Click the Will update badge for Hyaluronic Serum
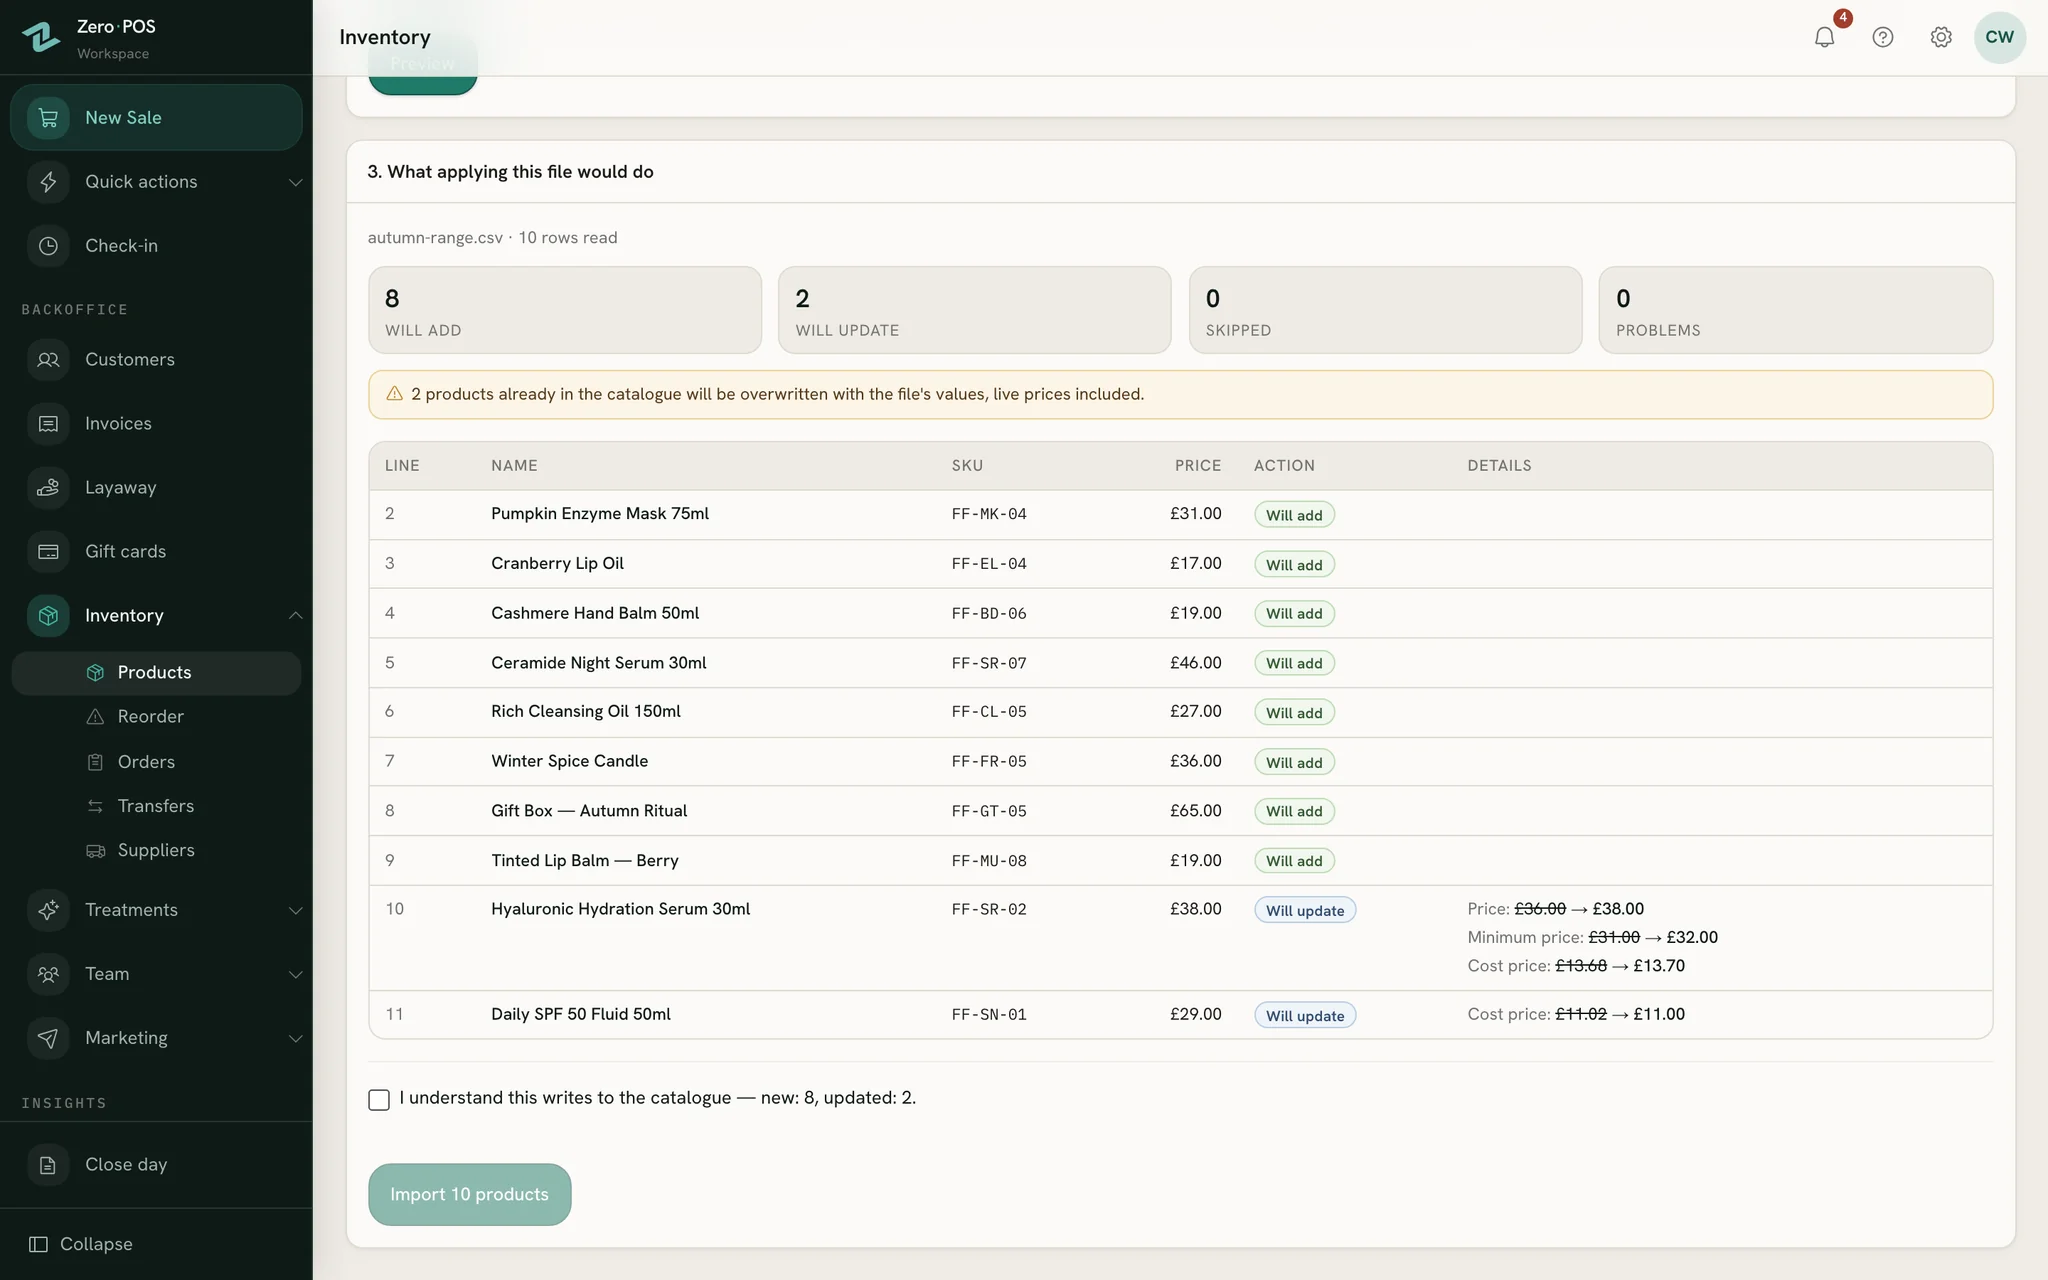2048x1280 pixels. pyautogui.click(x=1305, y=910)
